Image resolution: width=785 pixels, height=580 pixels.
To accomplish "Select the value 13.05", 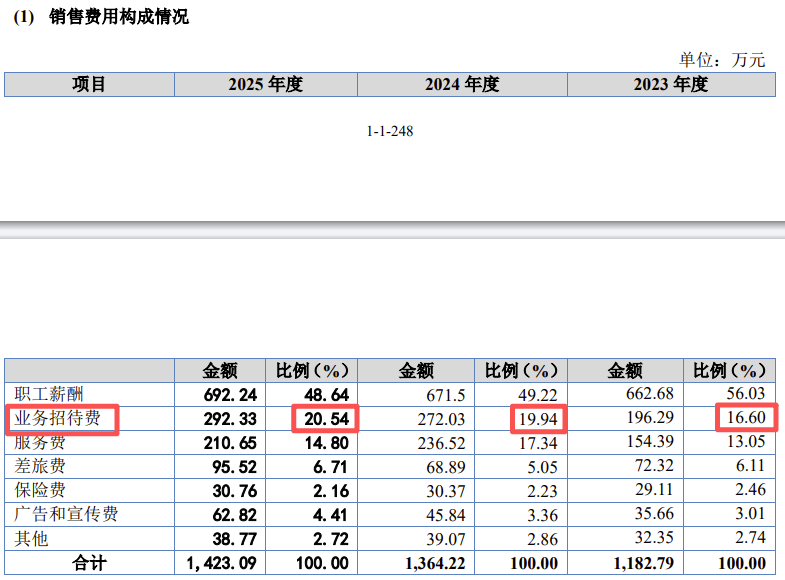I will click(746, 441).
